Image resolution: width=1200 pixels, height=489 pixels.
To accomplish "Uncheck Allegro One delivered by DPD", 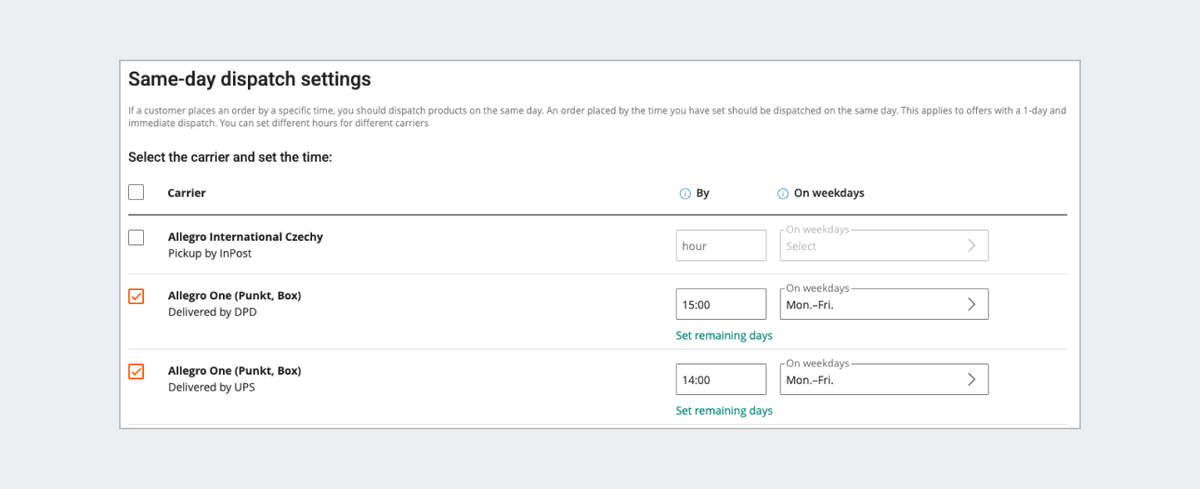I will click(x=136, y=297).
